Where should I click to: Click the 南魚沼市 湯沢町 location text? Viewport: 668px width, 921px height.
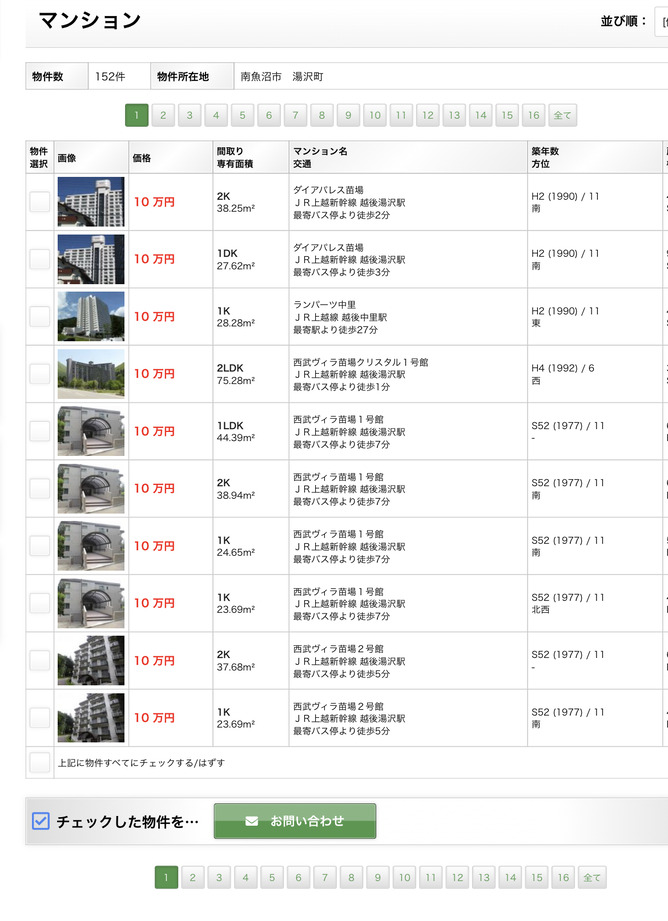[x=281, y=76]
